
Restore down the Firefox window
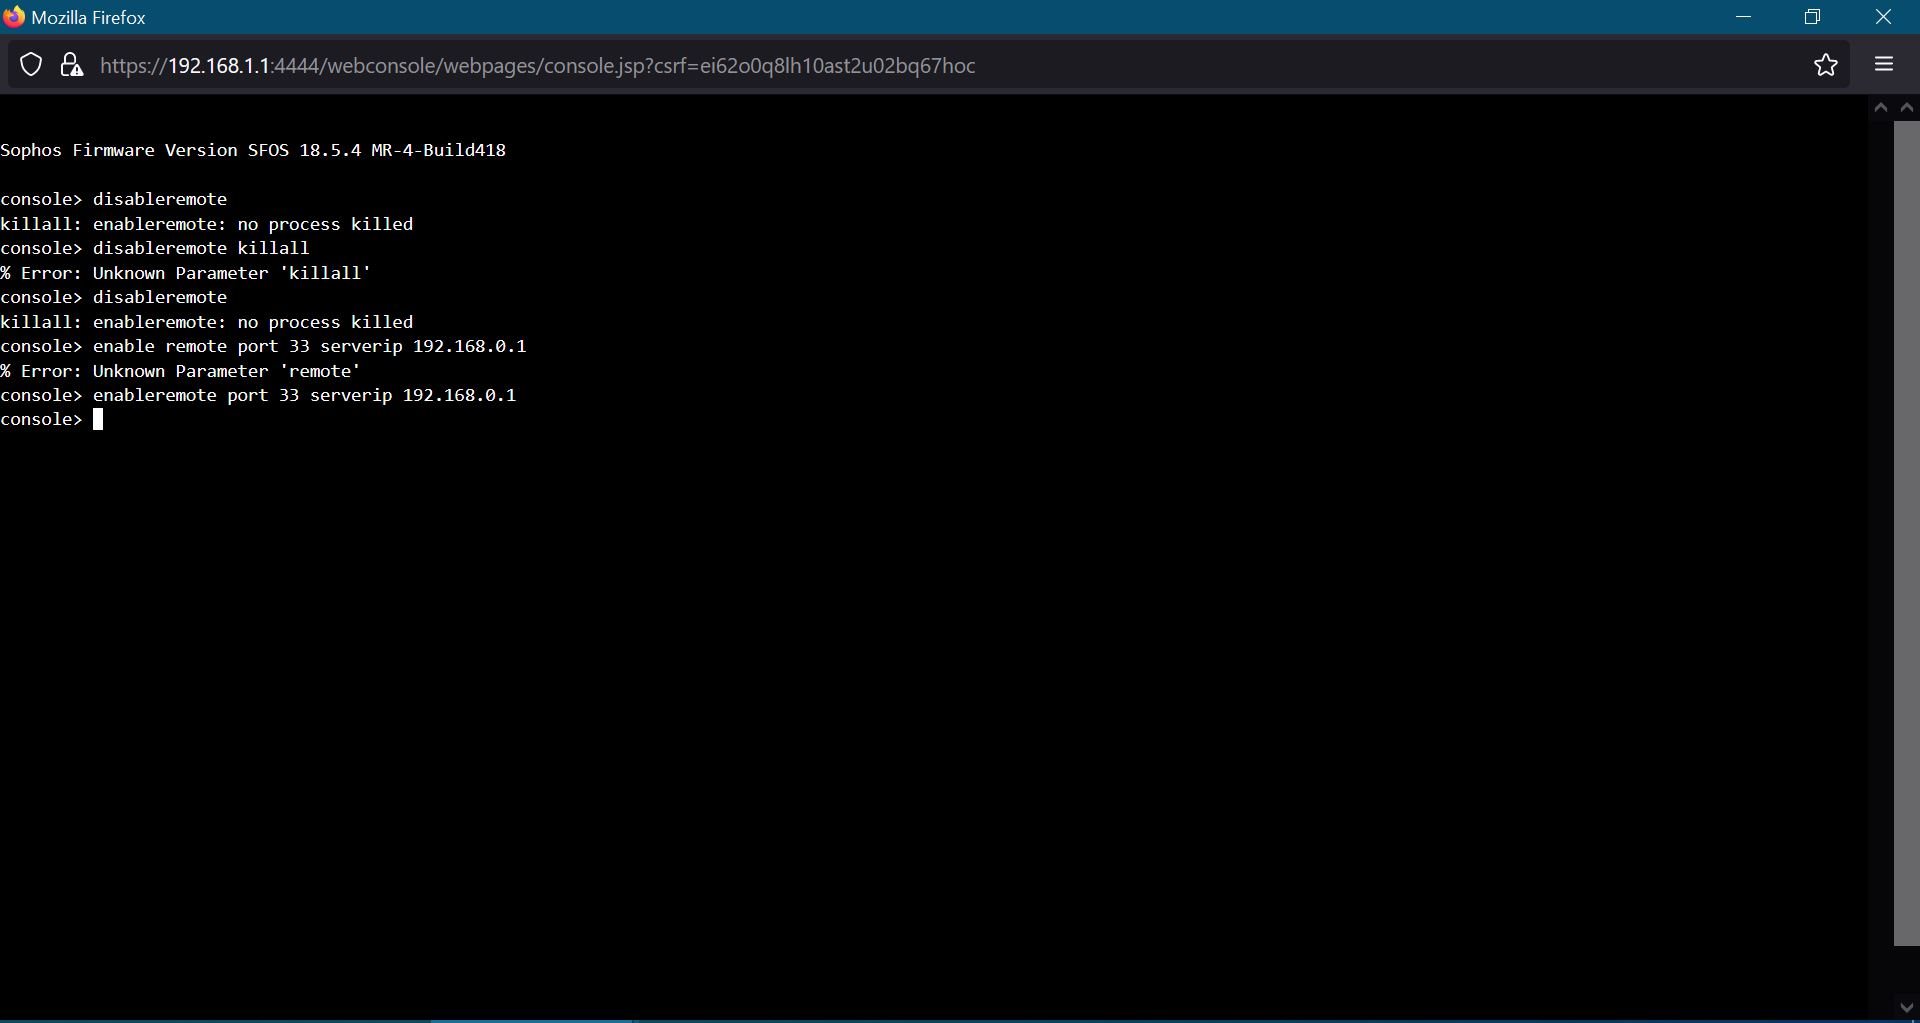point(1813,17)
